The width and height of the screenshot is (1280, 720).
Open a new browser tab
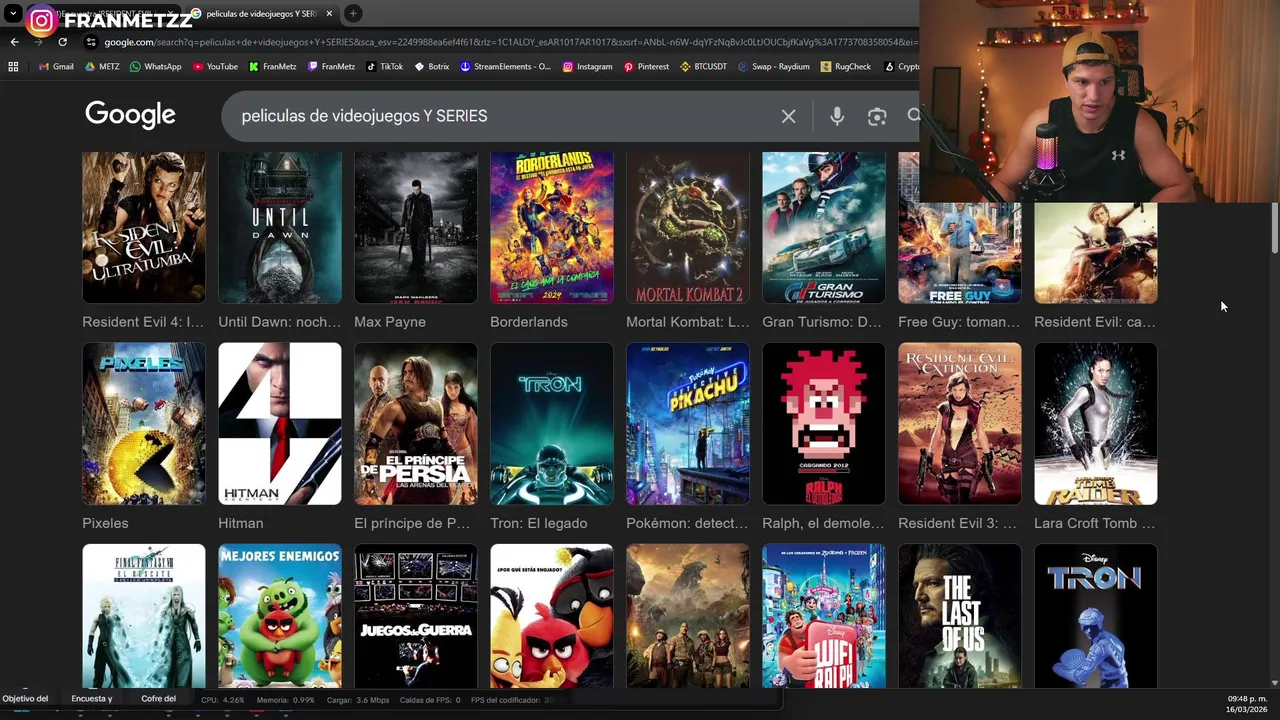click(353, 14)
